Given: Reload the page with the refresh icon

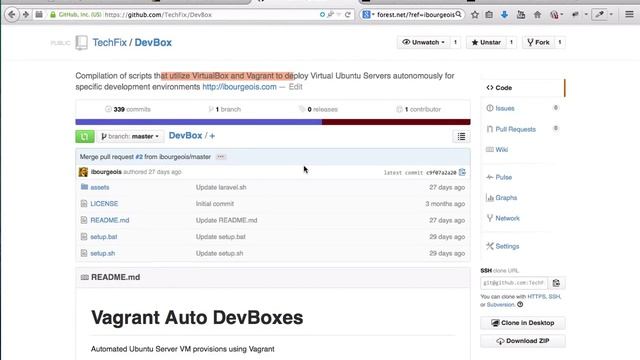Looking at the screenshot, I should click(348, 15).
